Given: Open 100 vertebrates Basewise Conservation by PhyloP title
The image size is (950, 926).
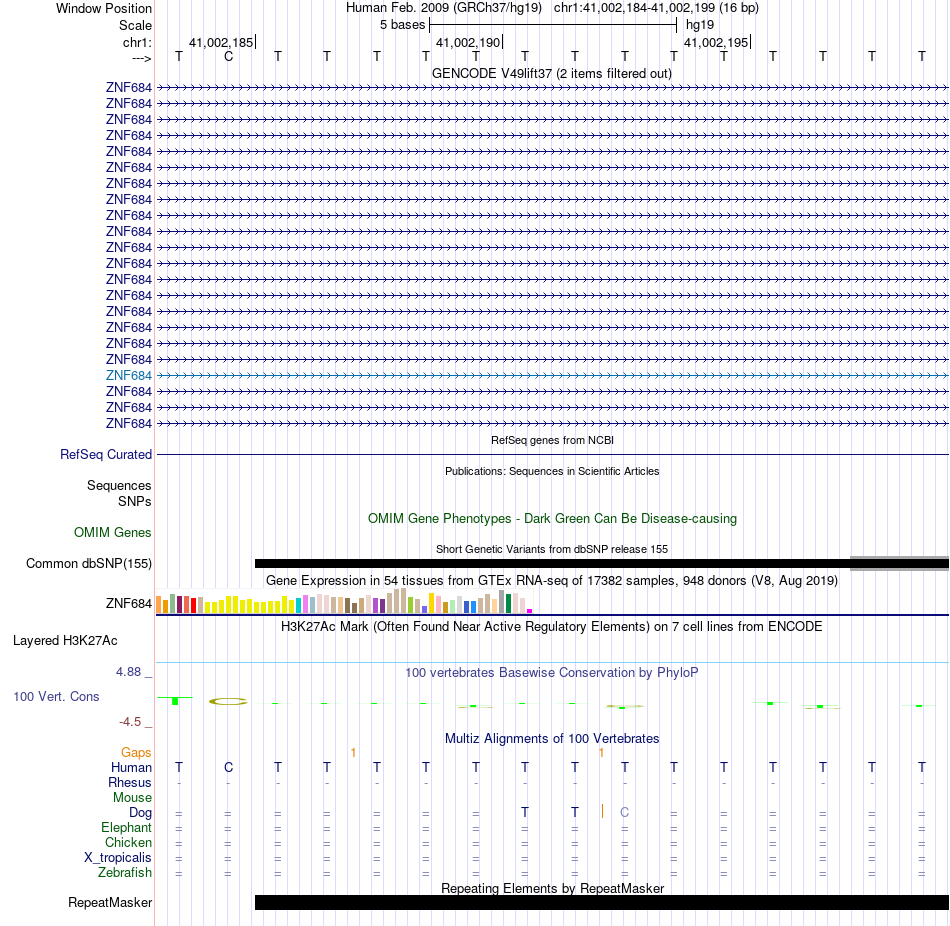Looking at the screenshot, I should [x=551, y=673].
